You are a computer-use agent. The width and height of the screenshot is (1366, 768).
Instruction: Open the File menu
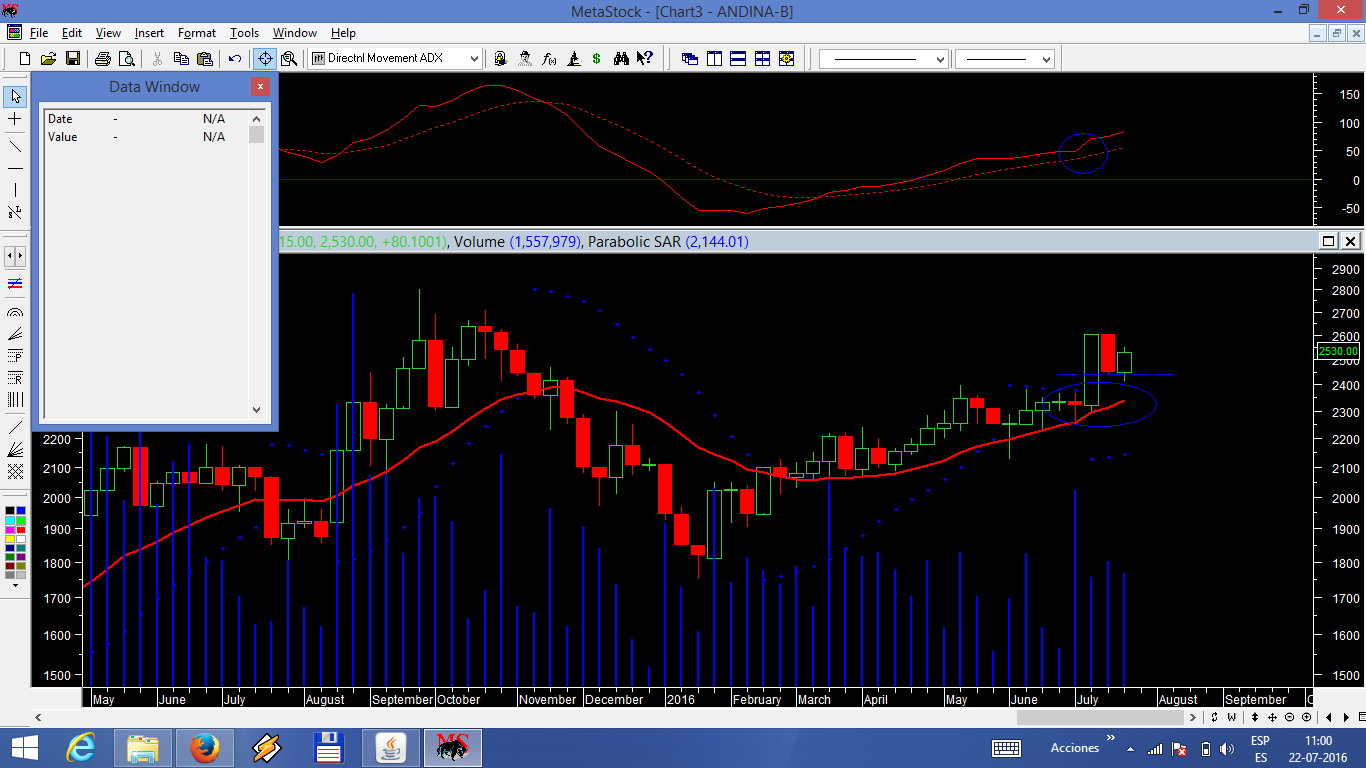(x=39, y=33)
